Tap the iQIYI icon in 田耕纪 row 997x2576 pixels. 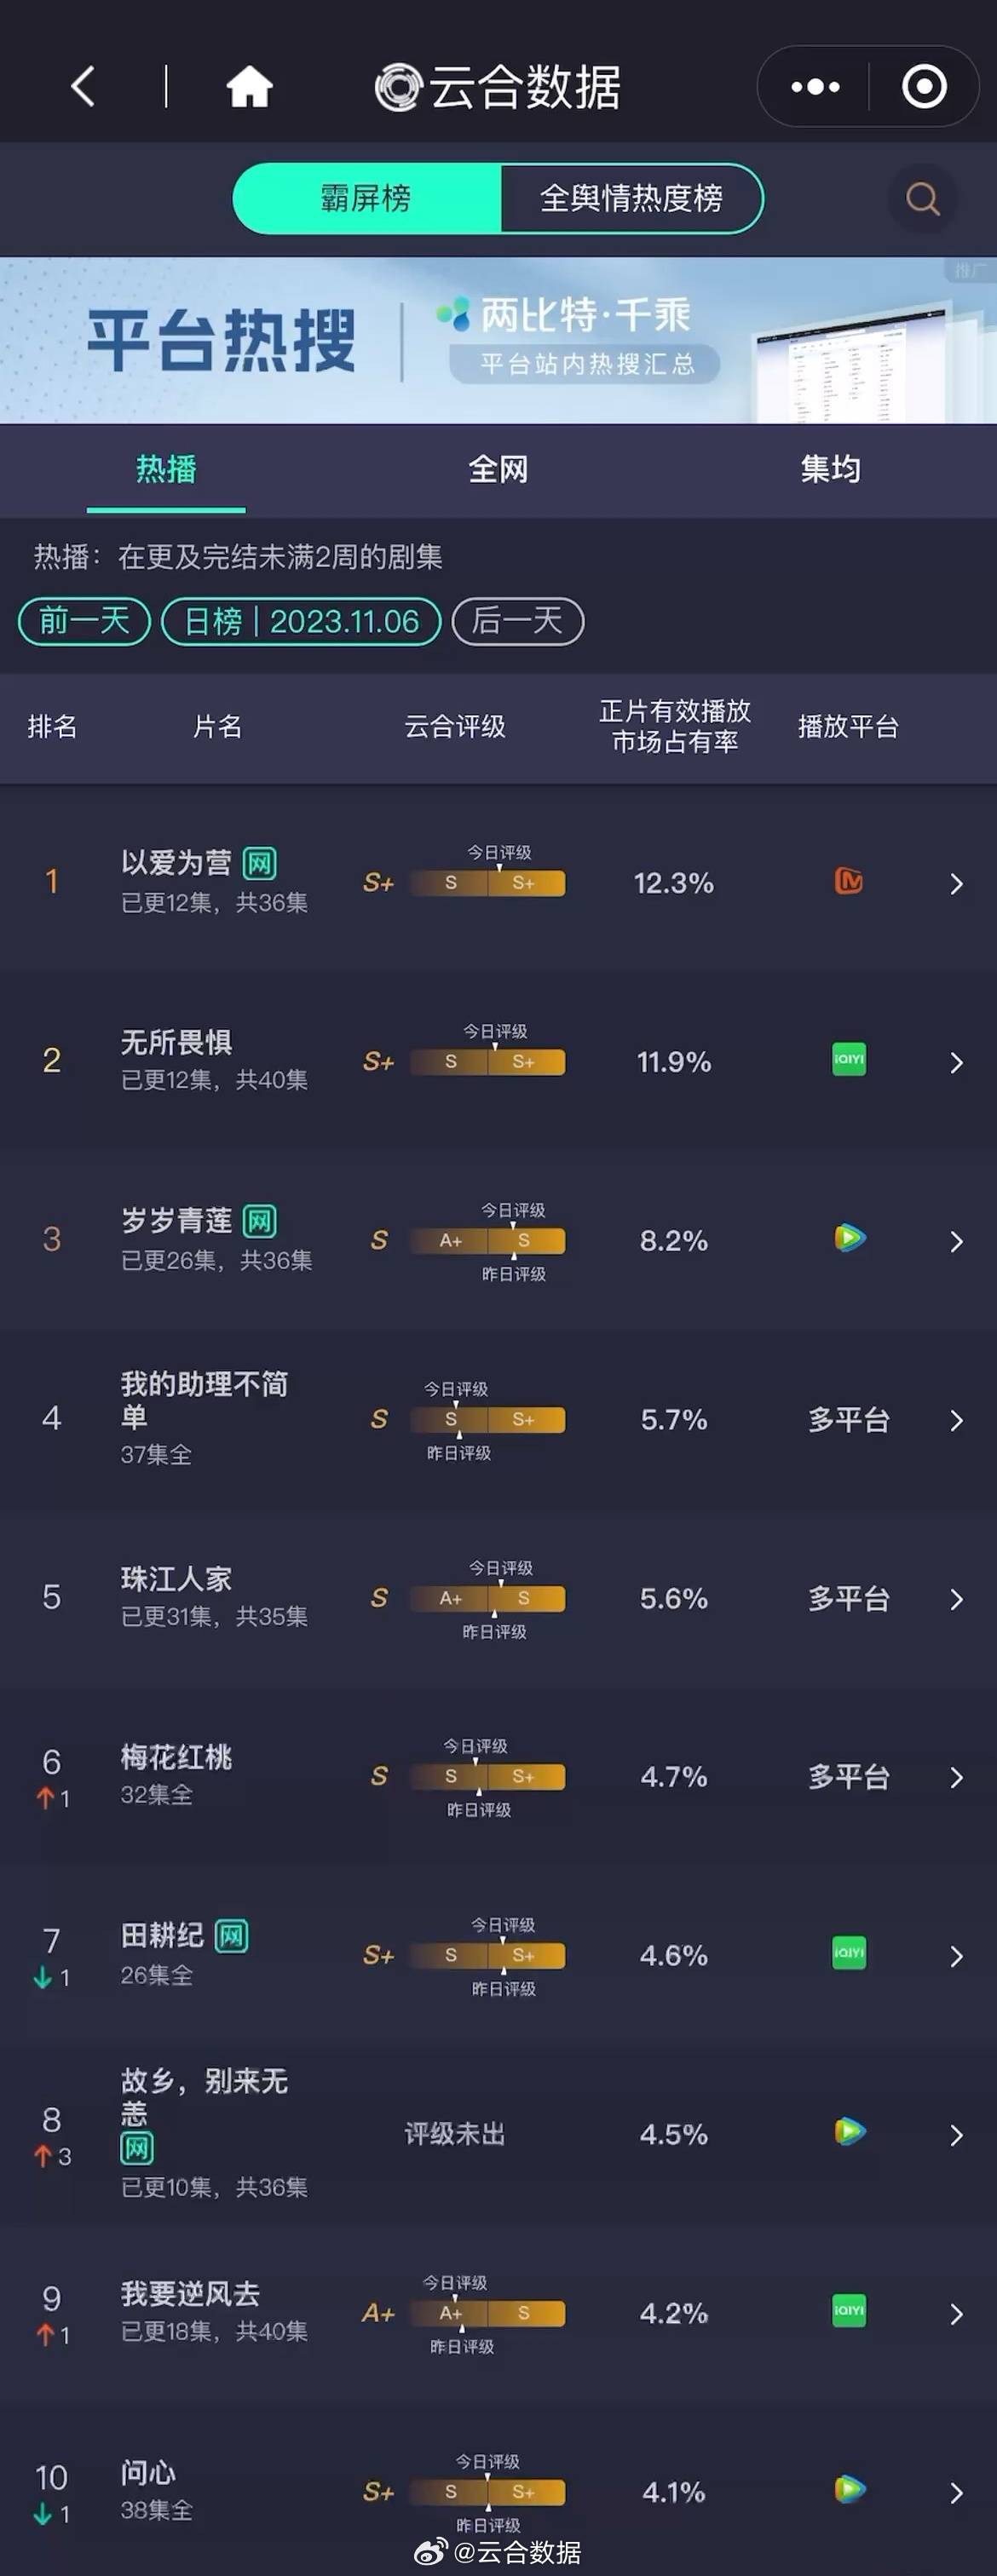pos(848,1952)
